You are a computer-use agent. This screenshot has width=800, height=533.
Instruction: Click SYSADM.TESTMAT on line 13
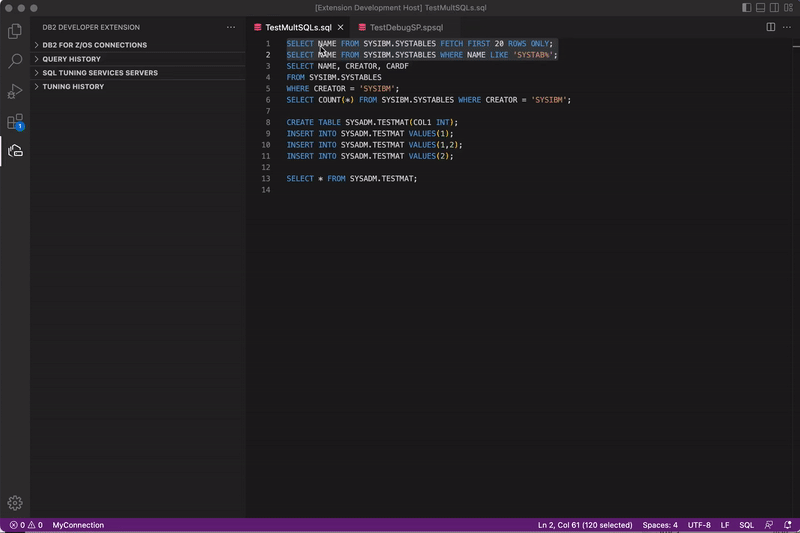381,179
